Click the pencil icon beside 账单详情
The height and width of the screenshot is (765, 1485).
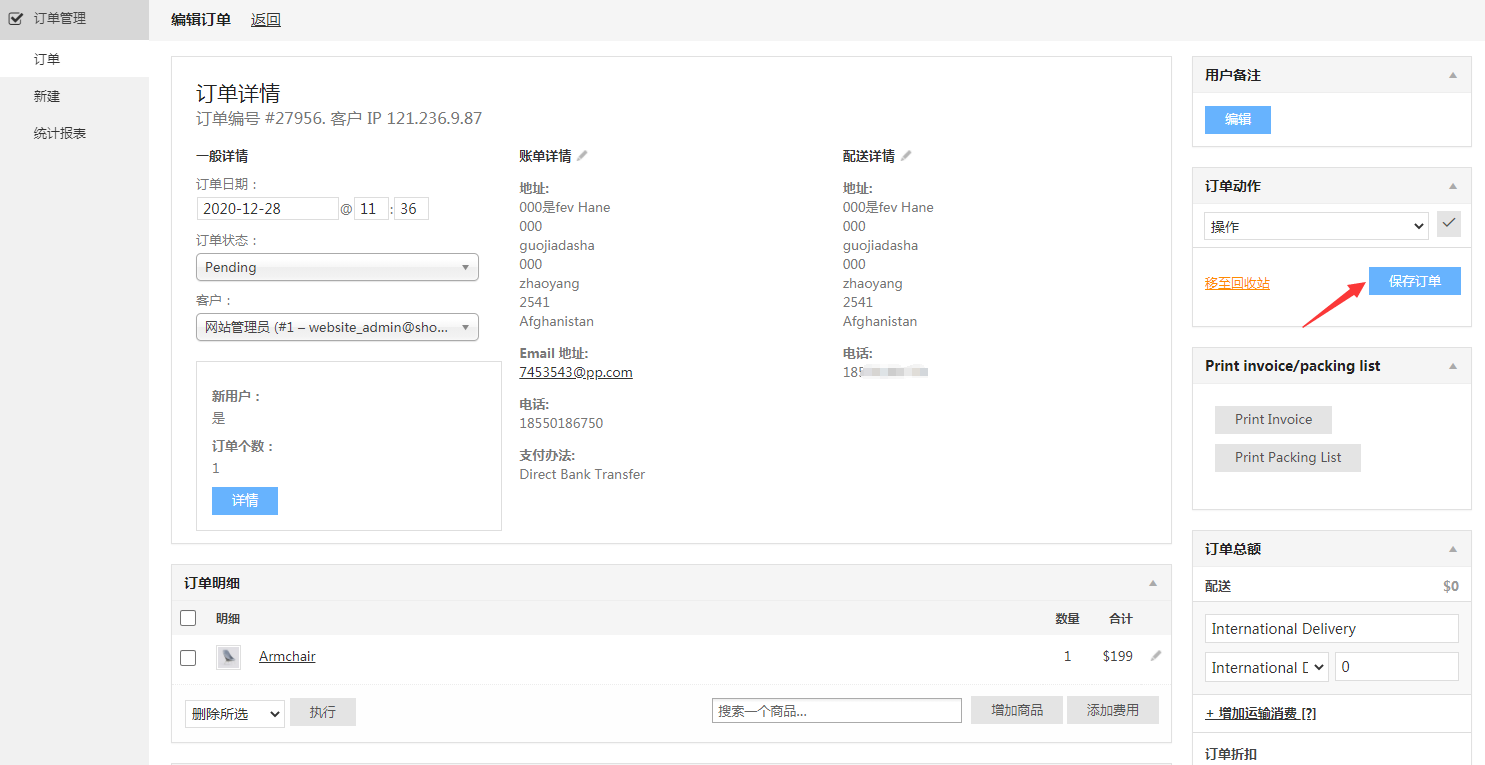tap(583, 156)
